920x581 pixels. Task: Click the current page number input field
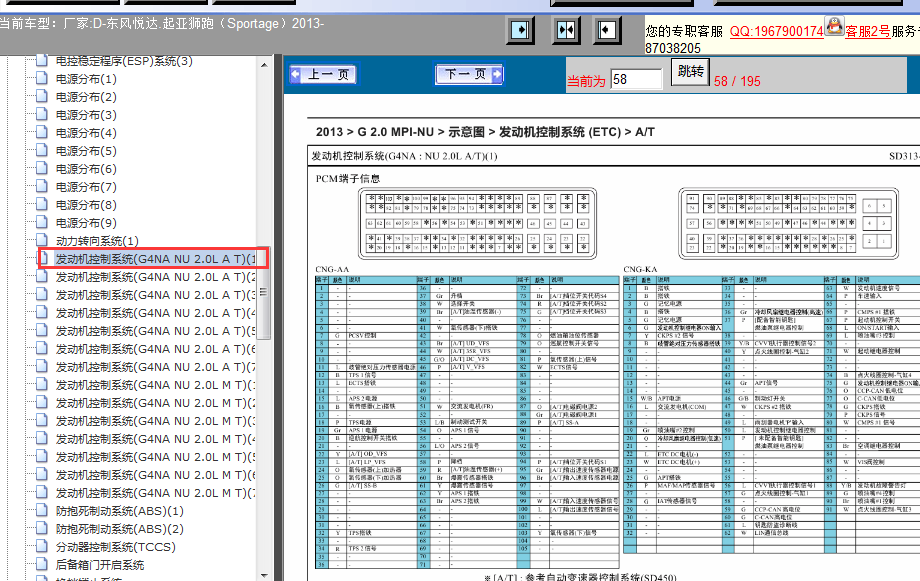click(636, 79)
